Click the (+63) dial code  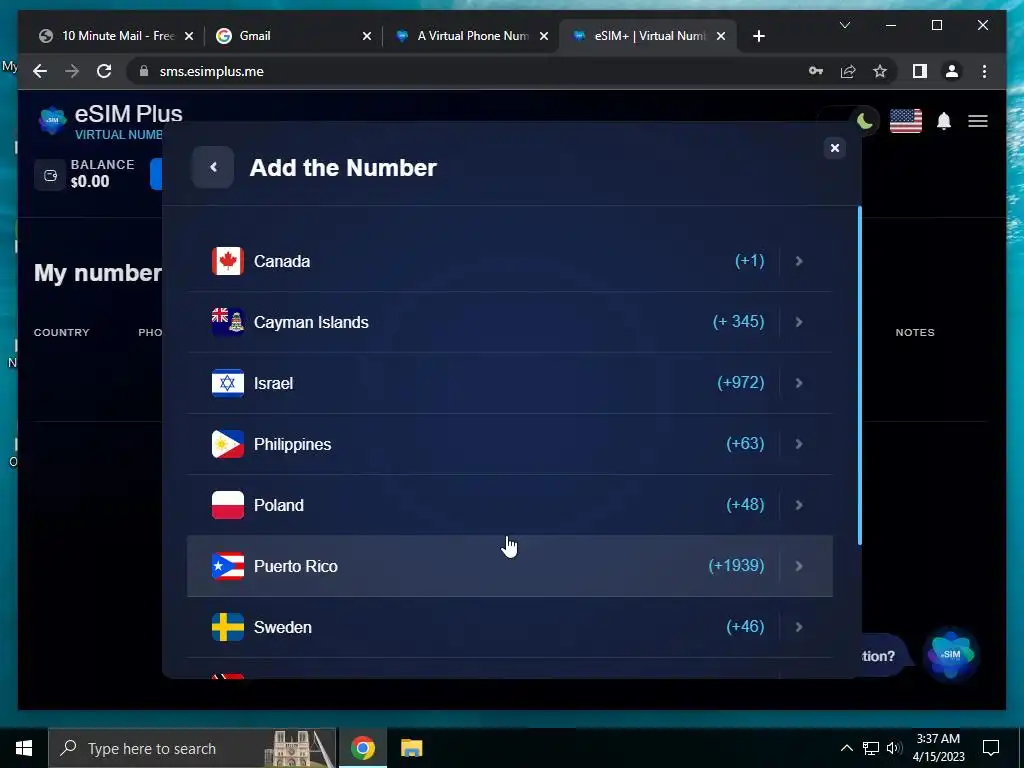pyautogui.click(x=745, y=443)
